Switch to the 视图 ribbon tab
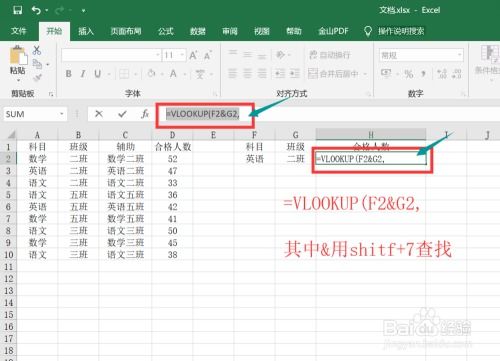 [x=262, y=31]
